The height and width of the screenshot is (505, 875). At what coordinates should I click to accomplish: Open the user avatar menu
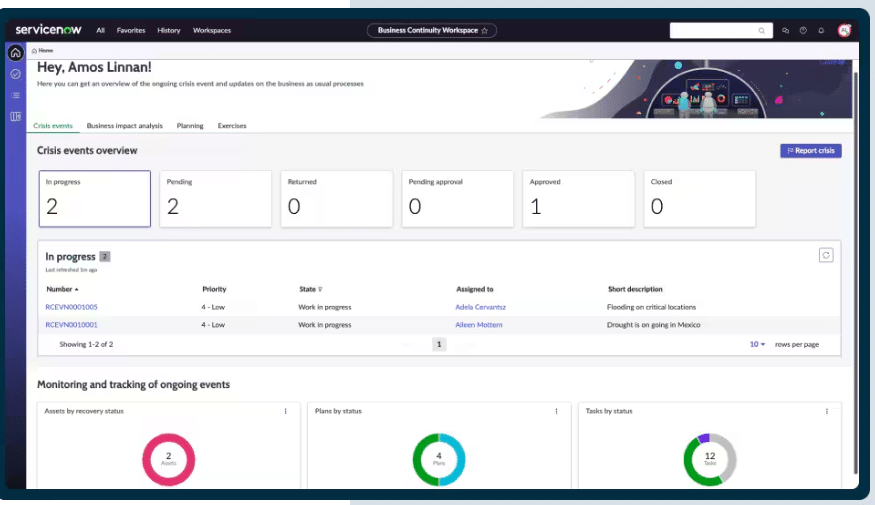point(844,30)
